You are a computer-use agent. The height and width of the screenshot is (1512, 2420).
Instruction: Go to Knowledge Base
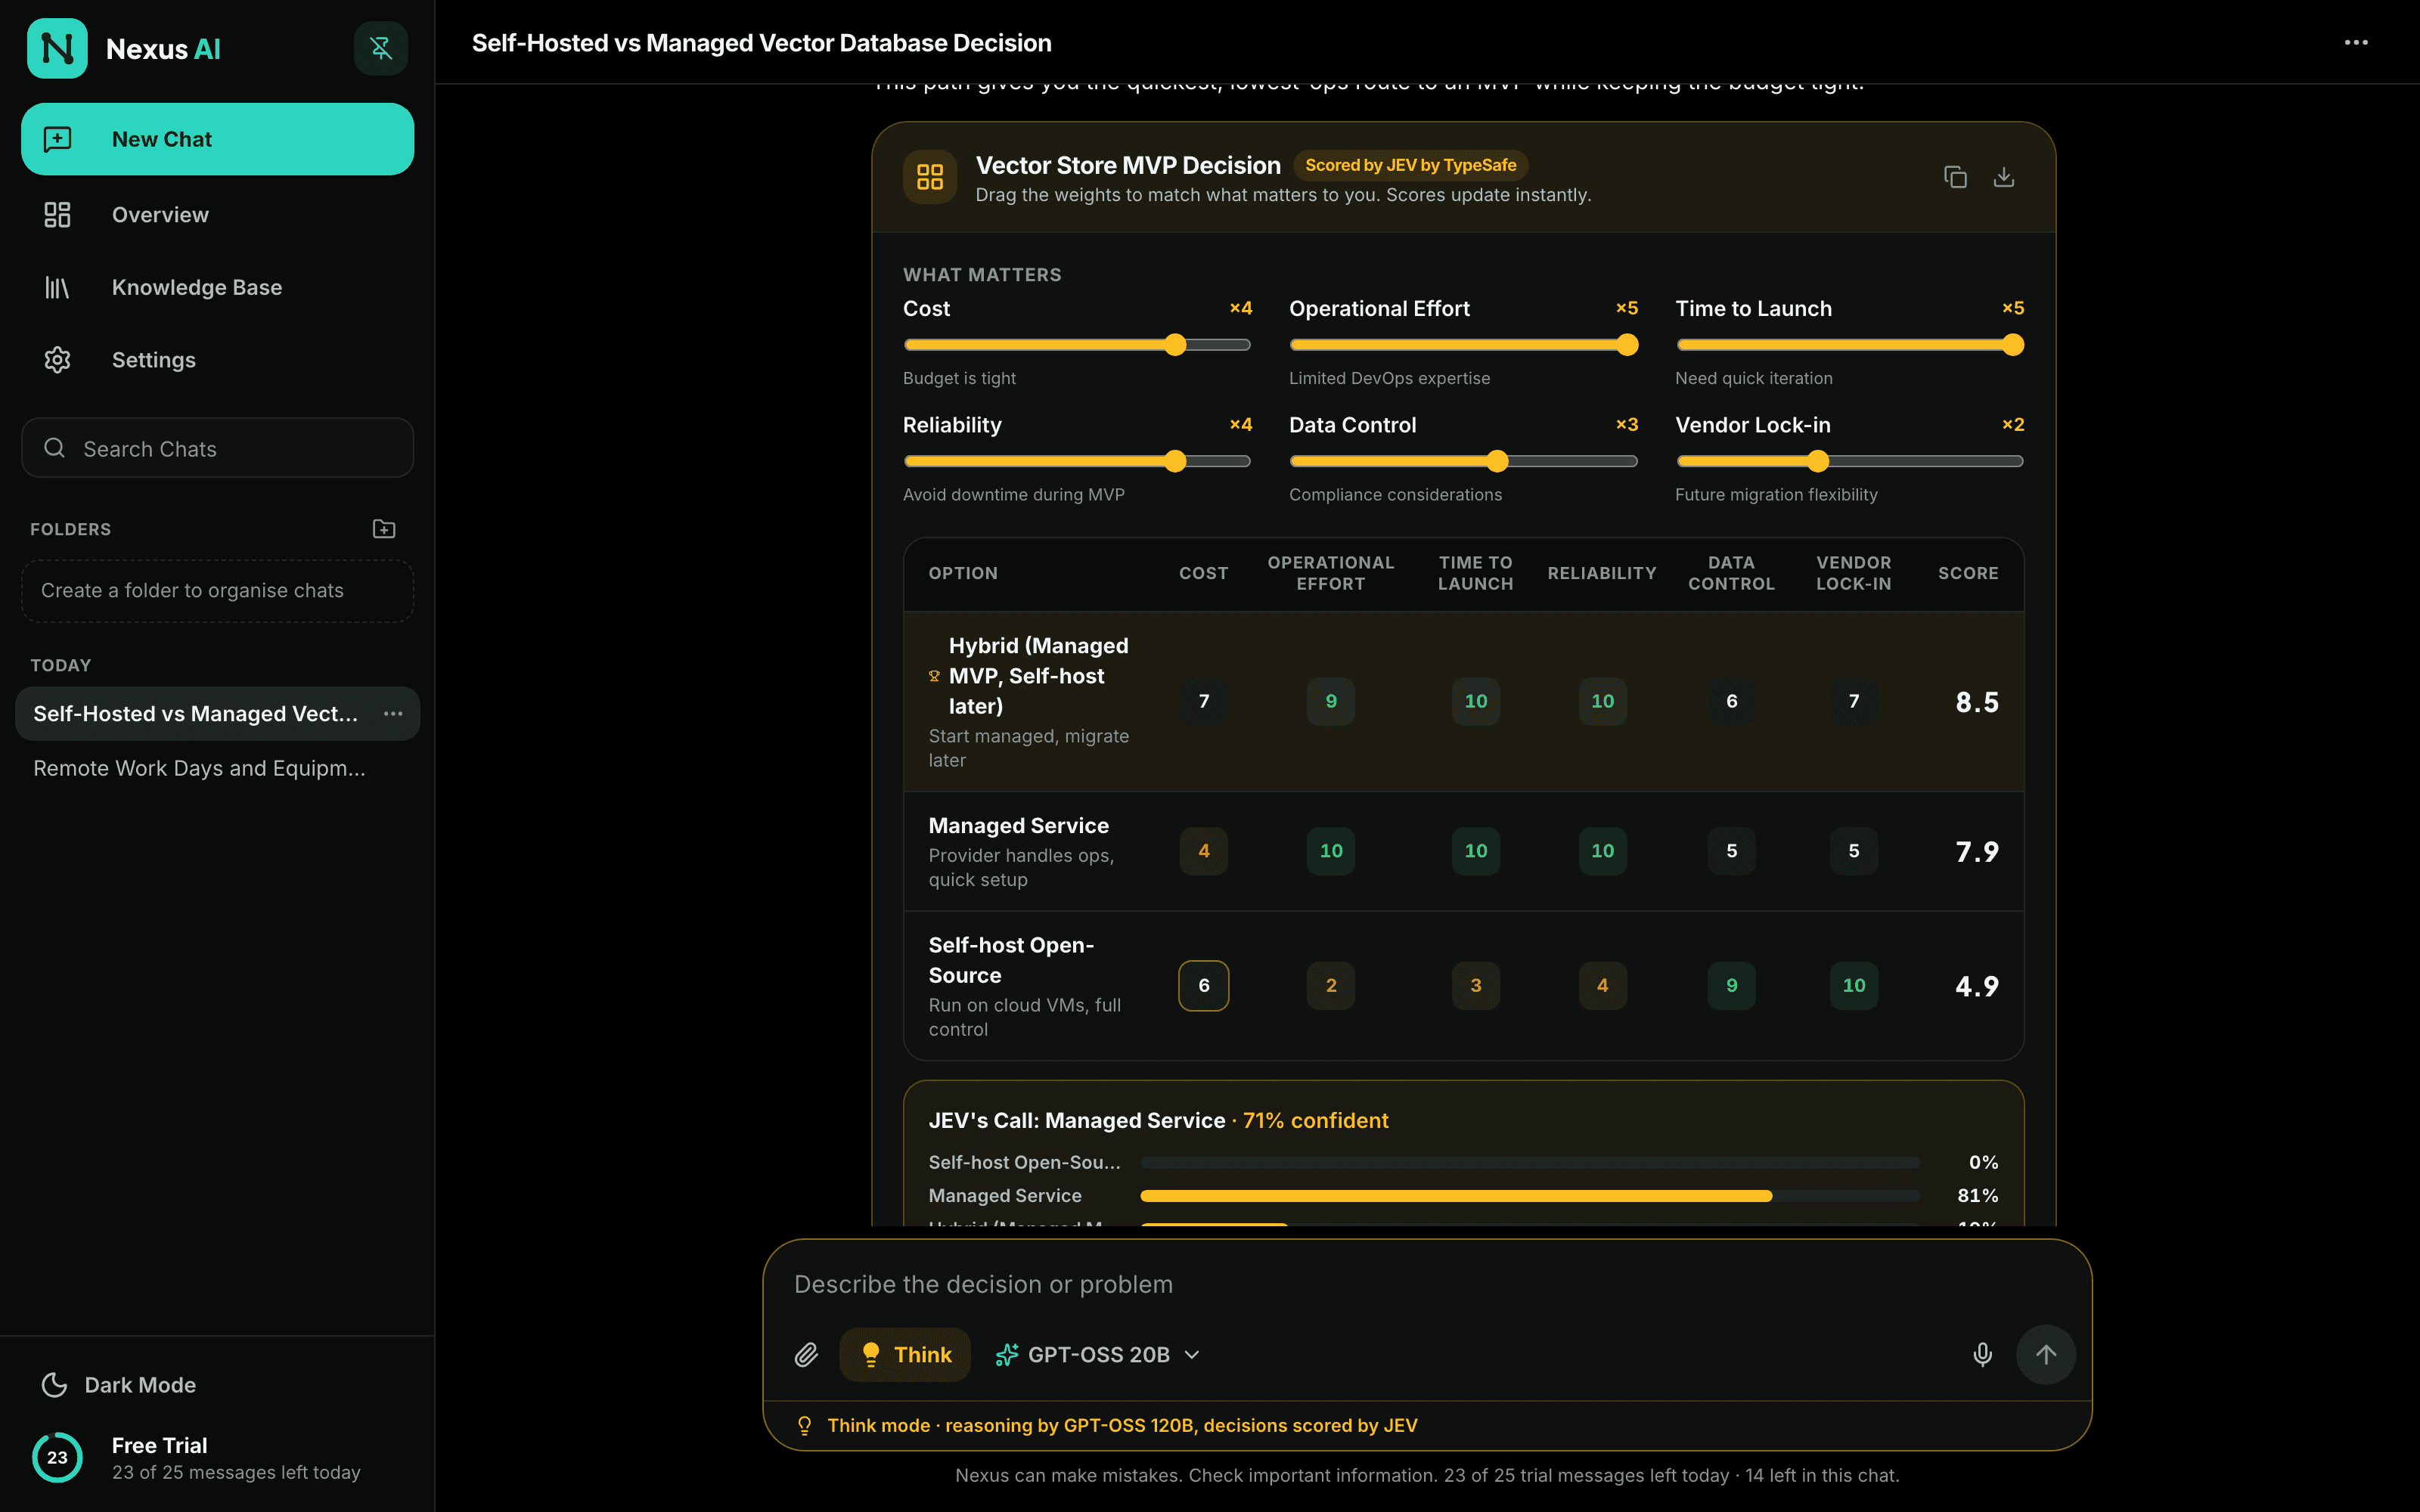coord(218,287)
